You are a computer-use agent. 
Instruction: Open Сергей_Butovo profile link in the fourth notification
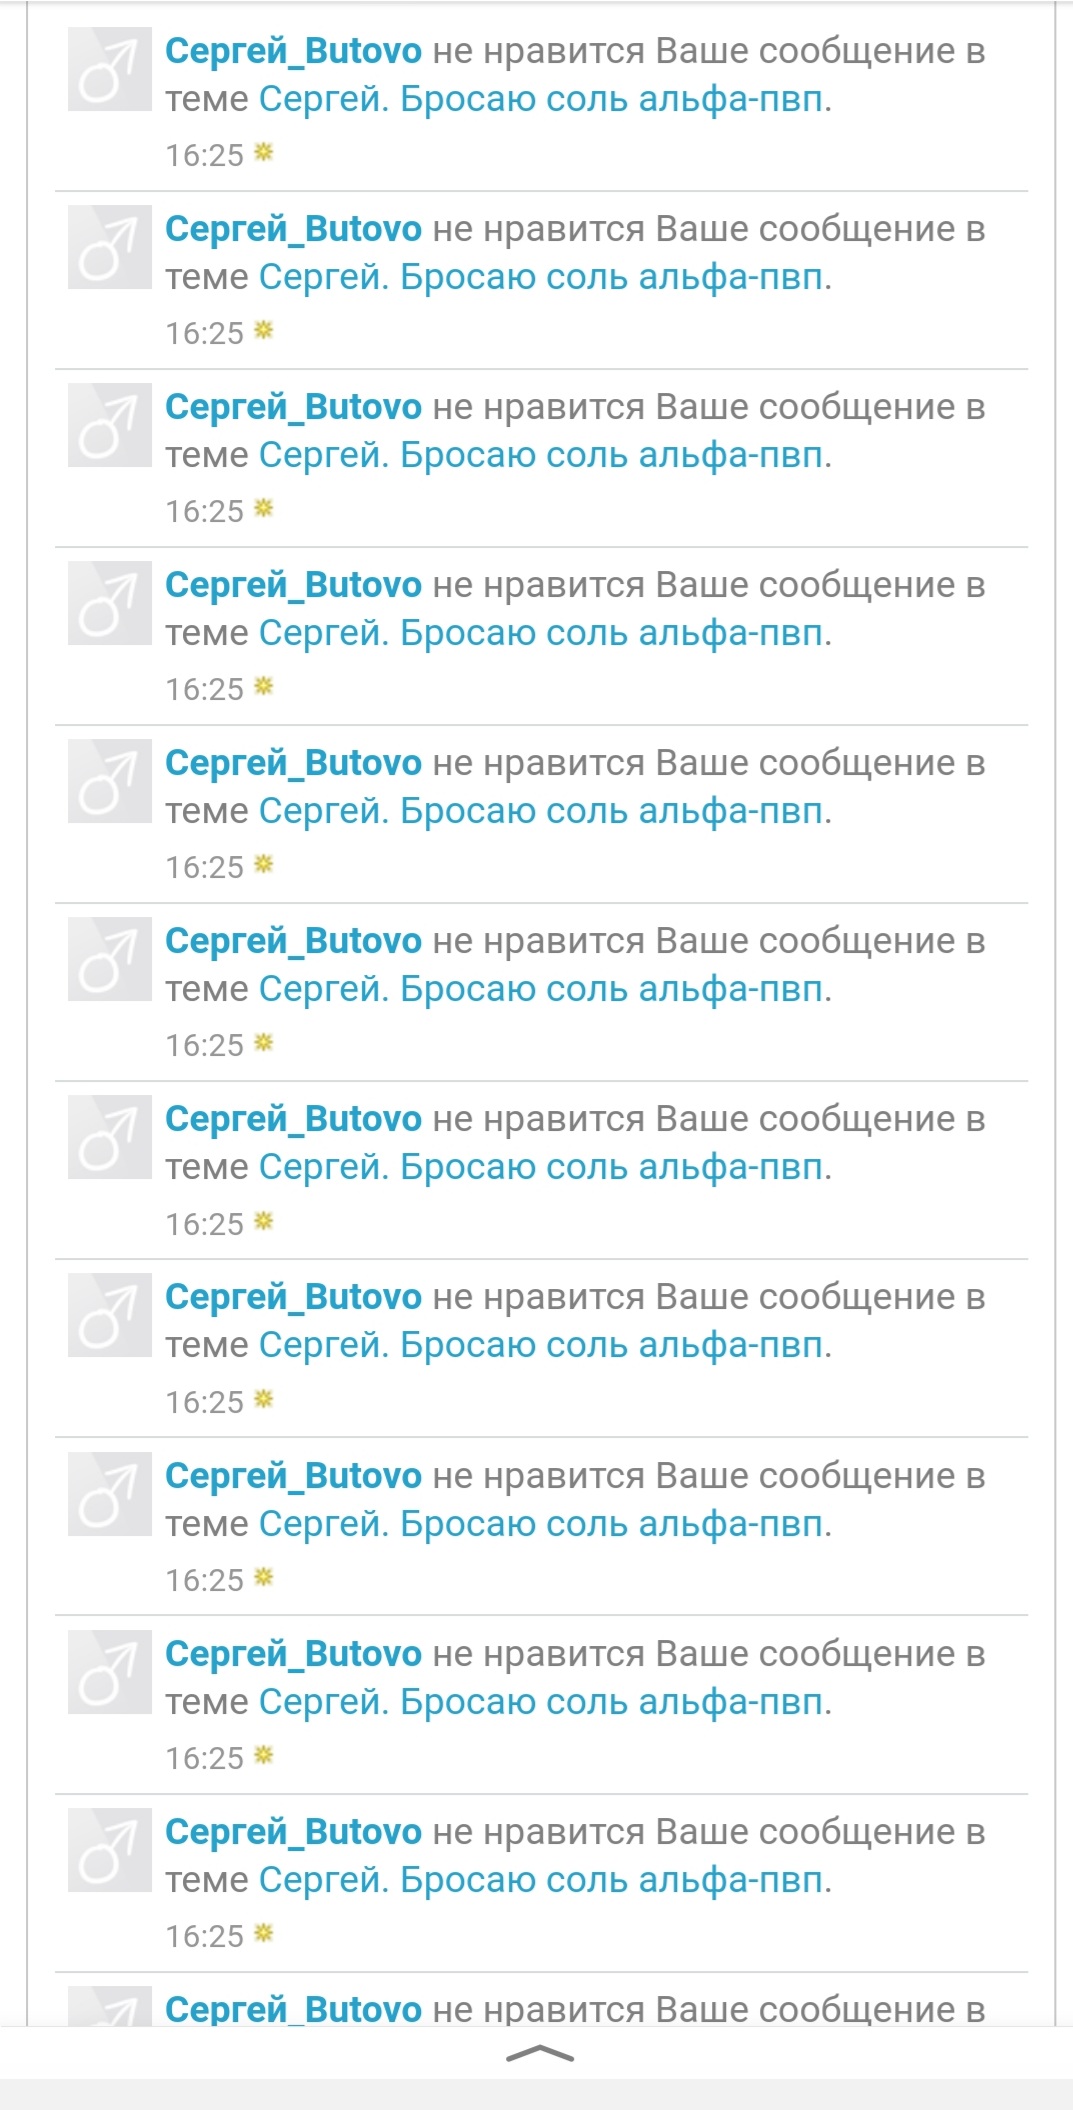[x=293, y=585]
